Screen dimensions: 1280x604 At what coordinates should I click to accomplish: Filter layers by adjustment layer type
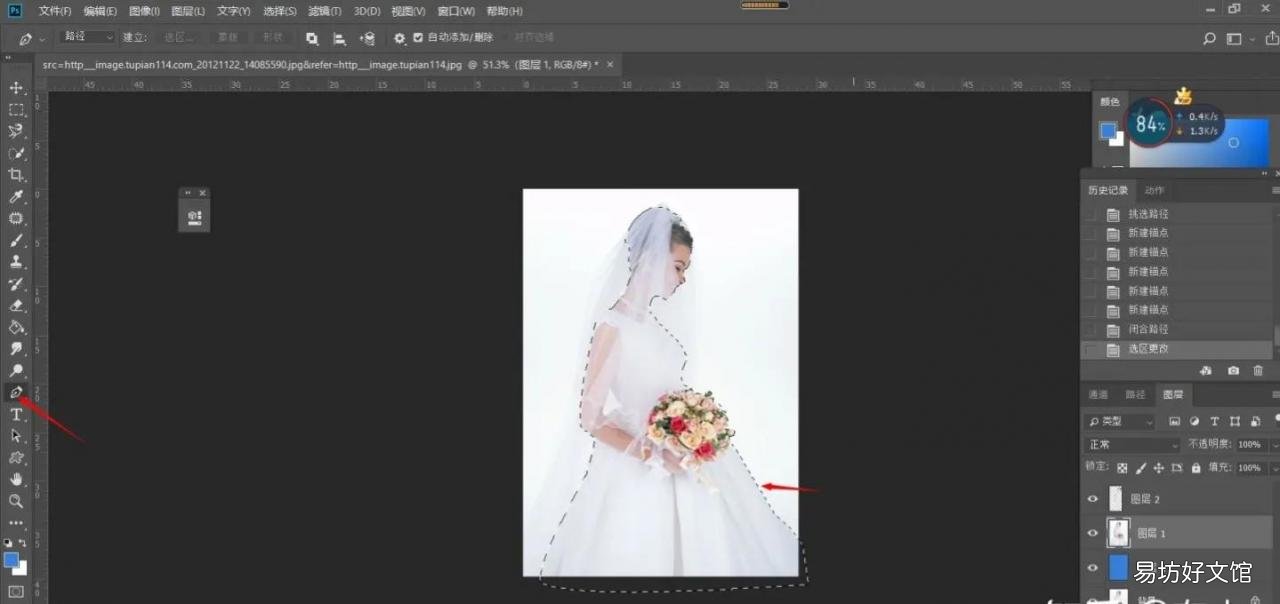(1195, 421)
